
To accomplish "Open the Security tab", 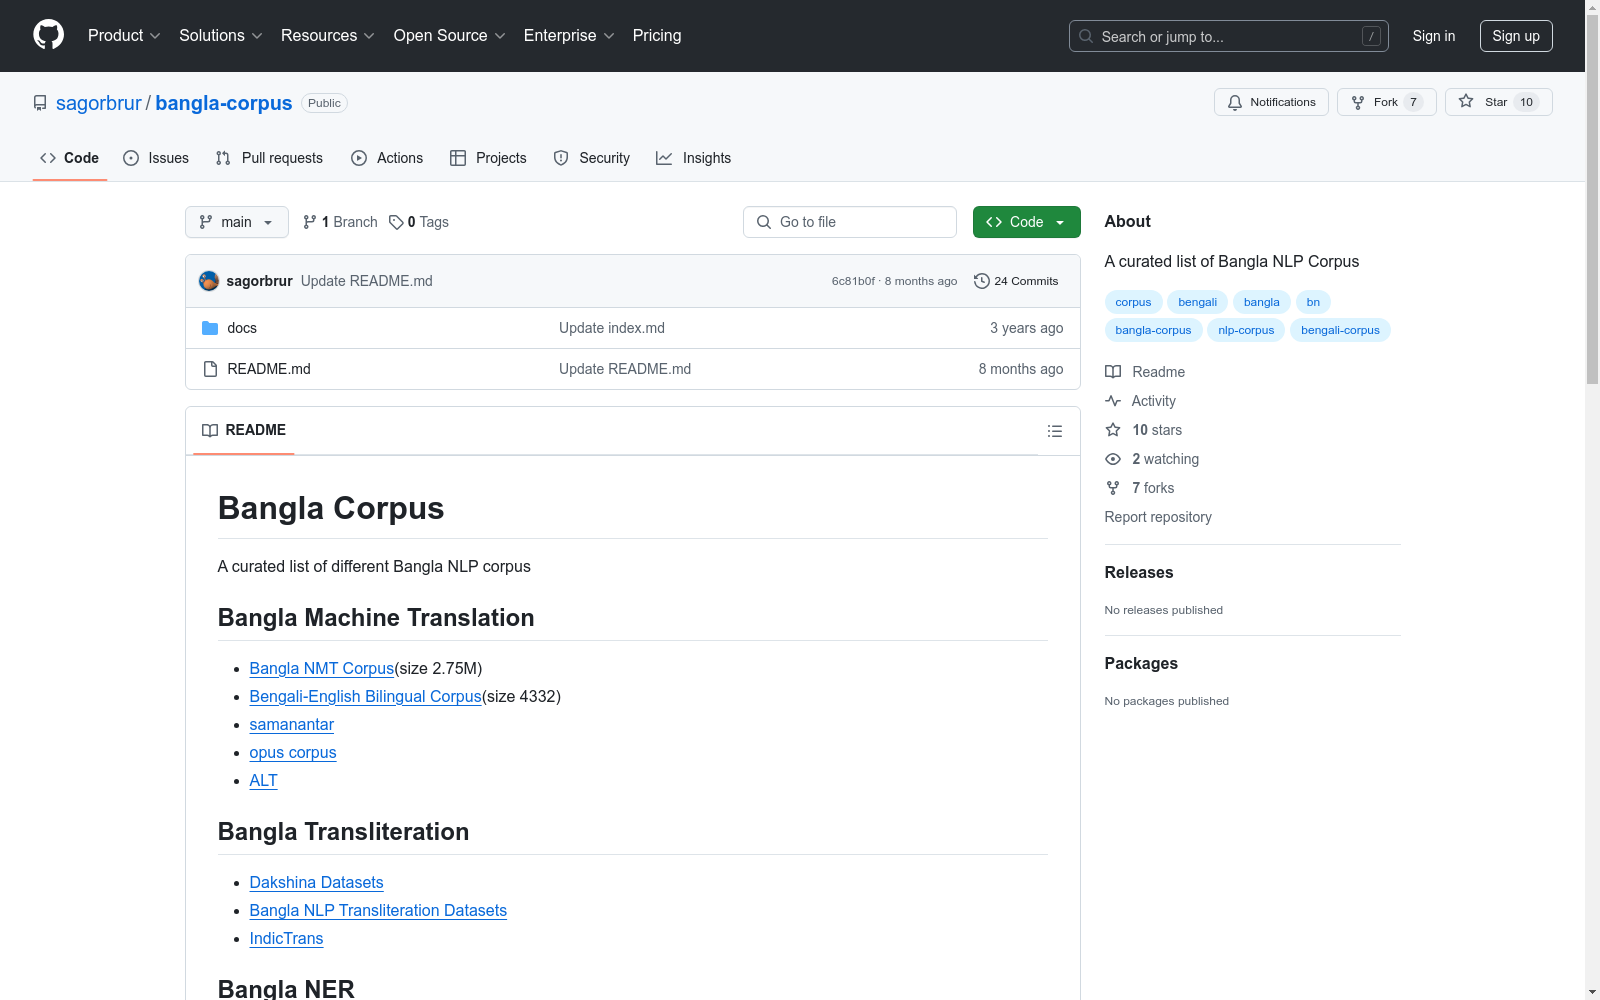I will (x=592, y=158).
